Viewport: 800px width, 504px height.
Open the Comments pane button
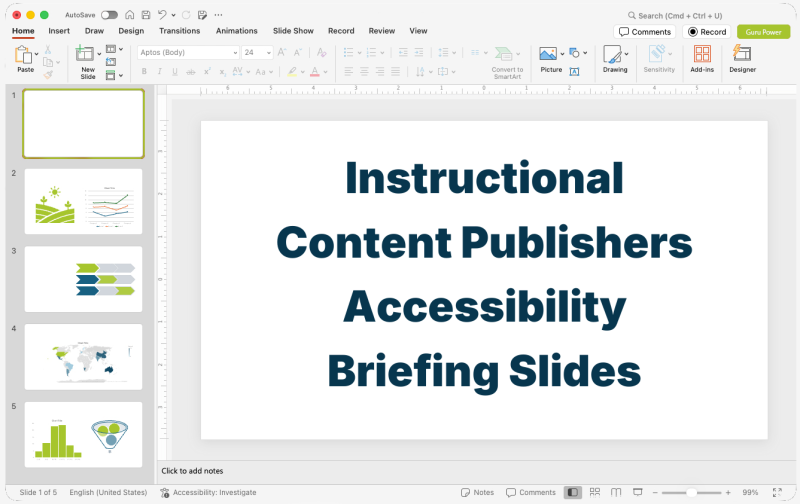tap(644, 32)
